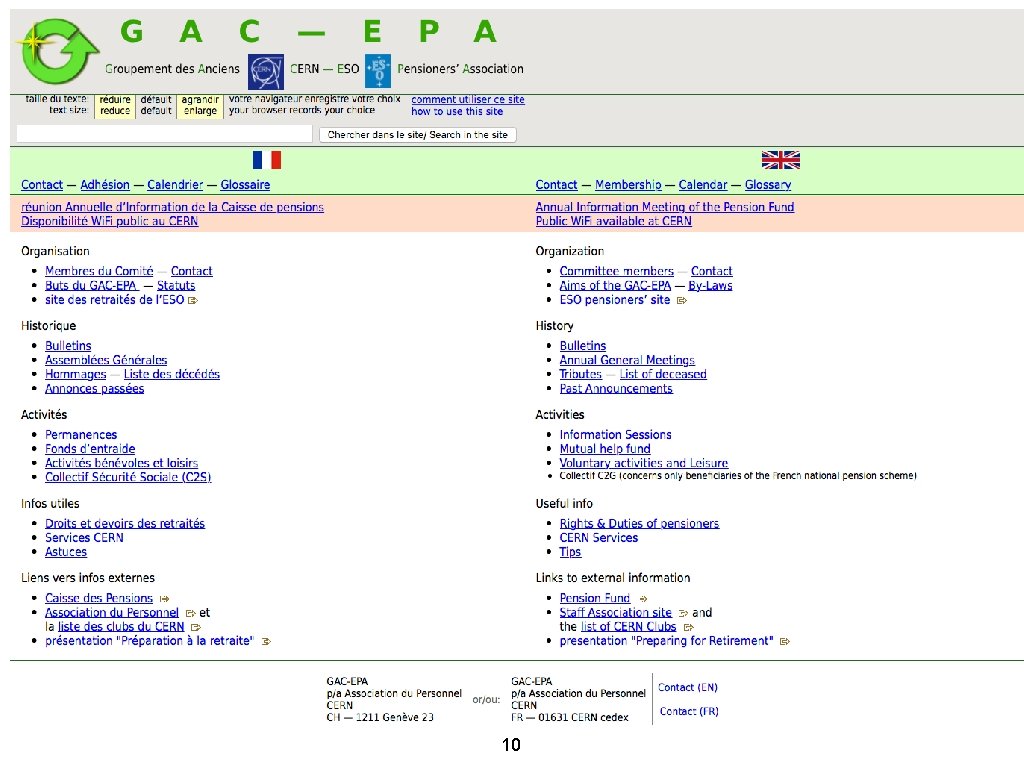1024x768 pixels.
Task: Open 'Annonces passées' link
Action: (x=95, y=389)
